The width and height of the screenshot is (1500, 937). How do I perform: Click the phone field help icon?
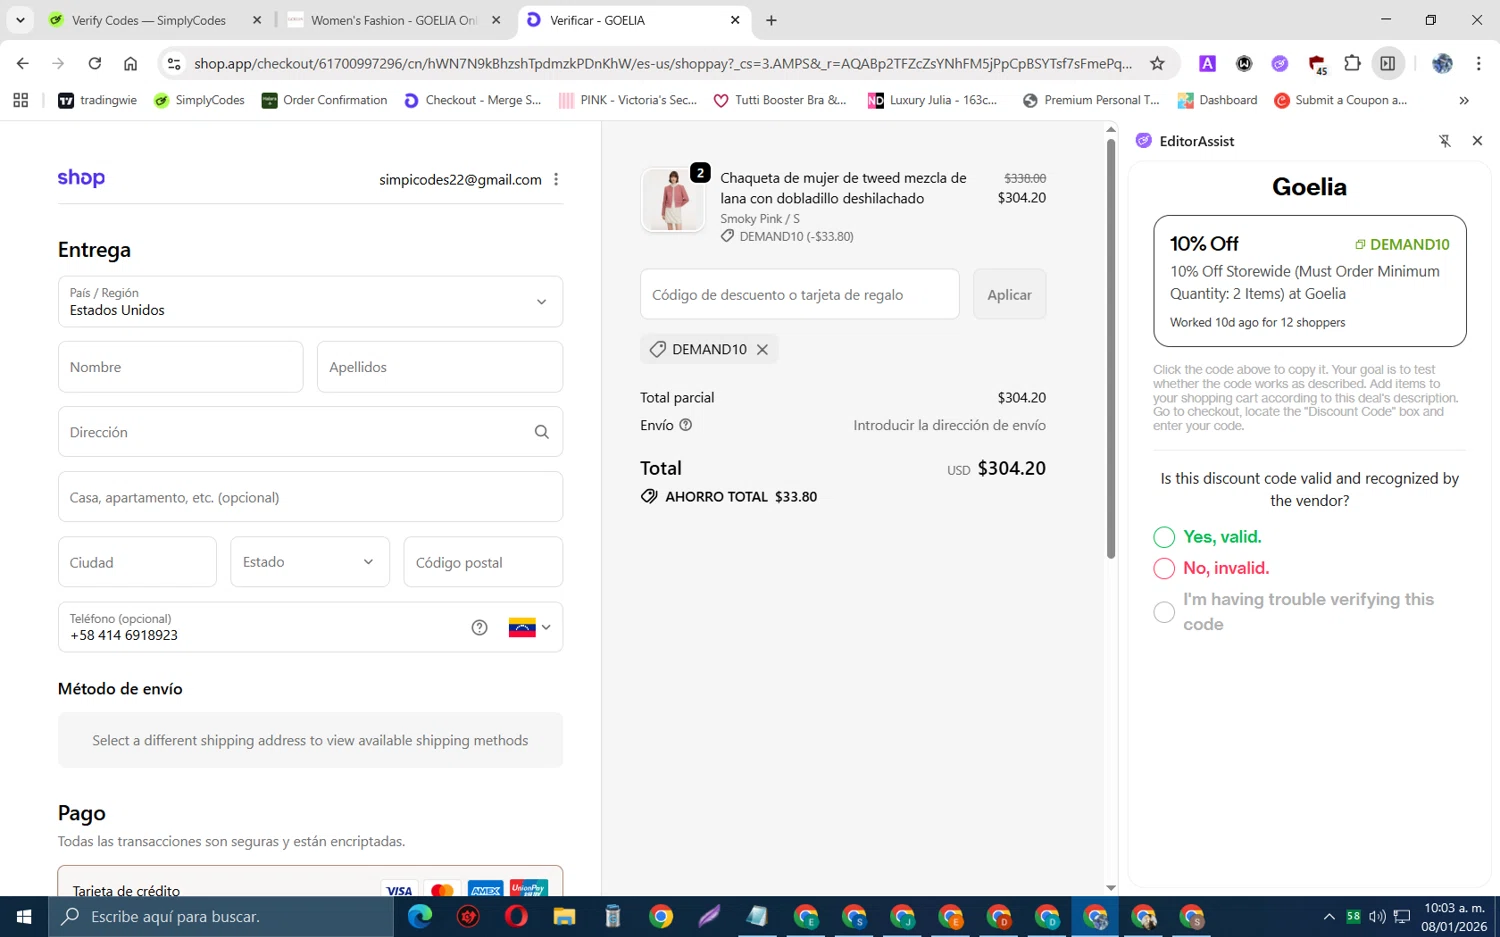[x=479, y=627]
